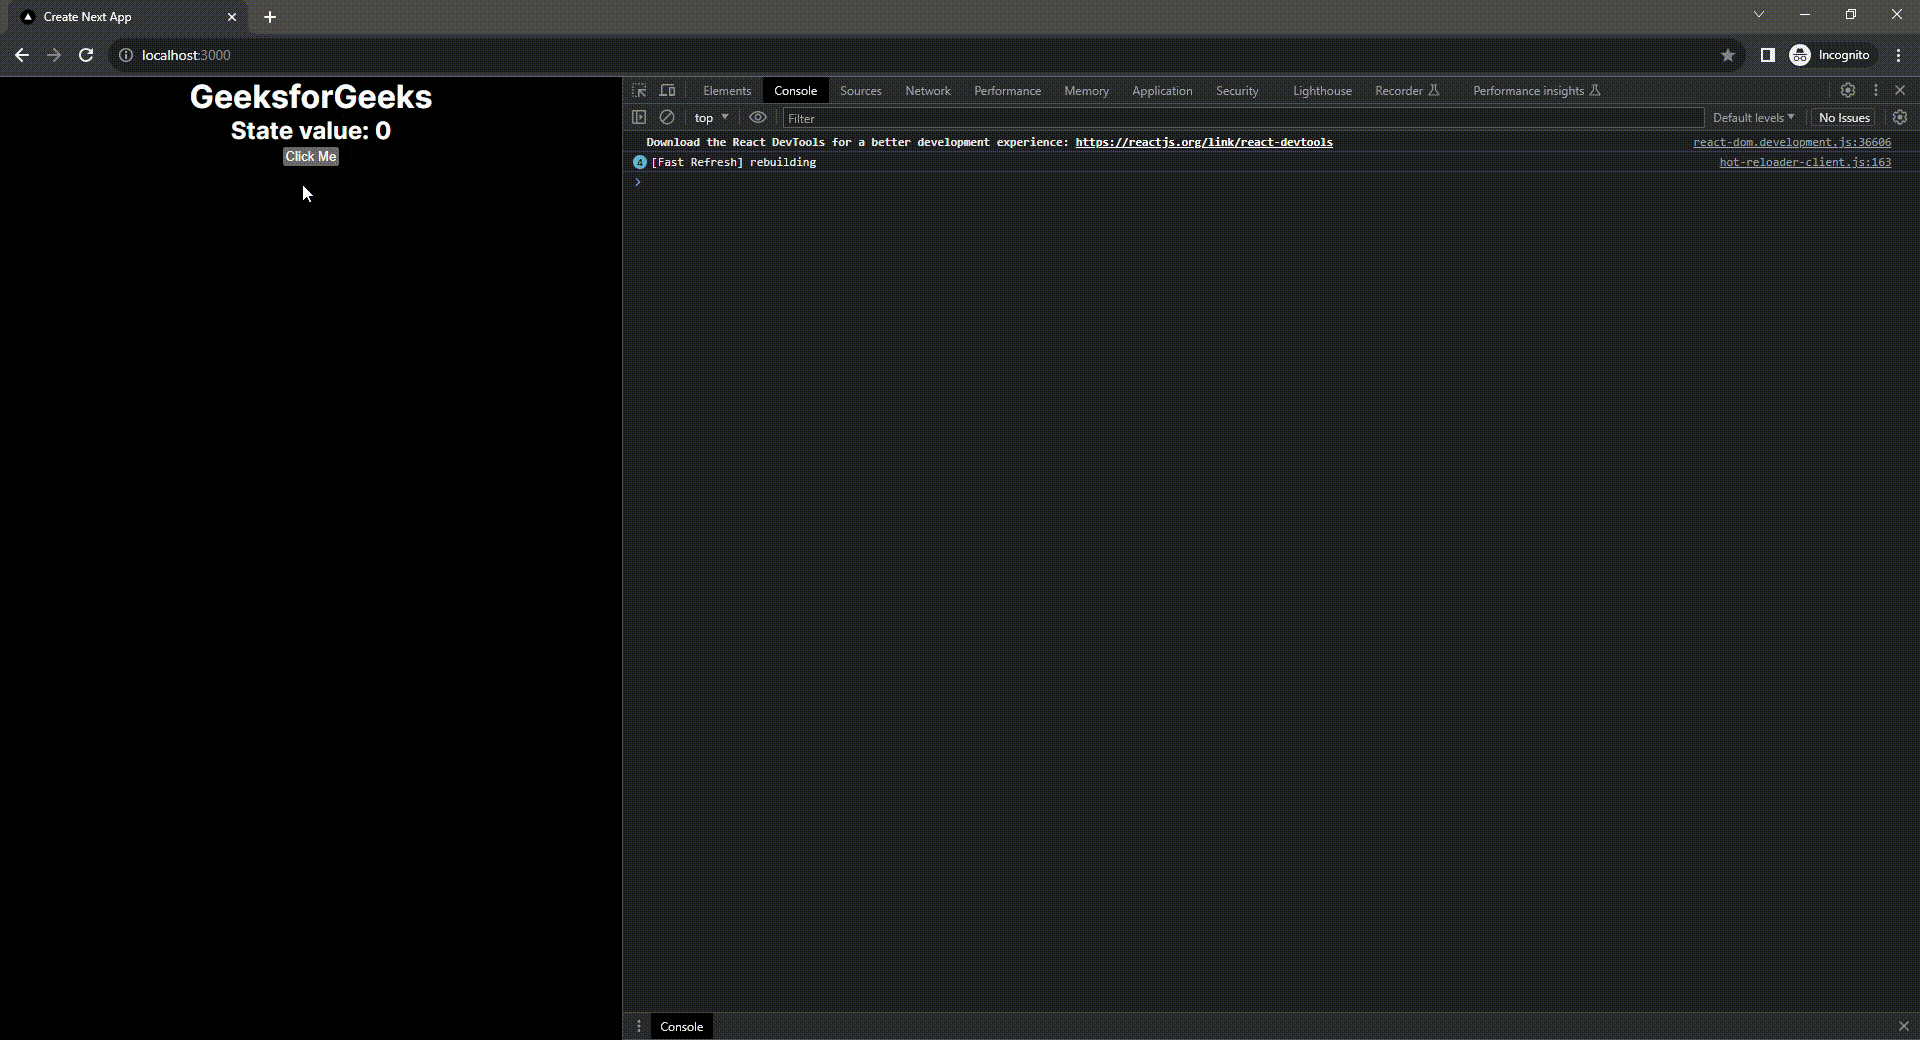The image size is (1920, 1040).
Task: Click the browser forward arrow
Action: click(54, 55)
